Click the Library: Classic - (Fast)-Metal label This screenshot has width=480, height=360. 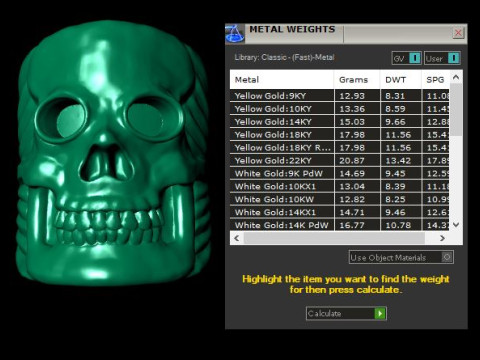pos(284,57)
